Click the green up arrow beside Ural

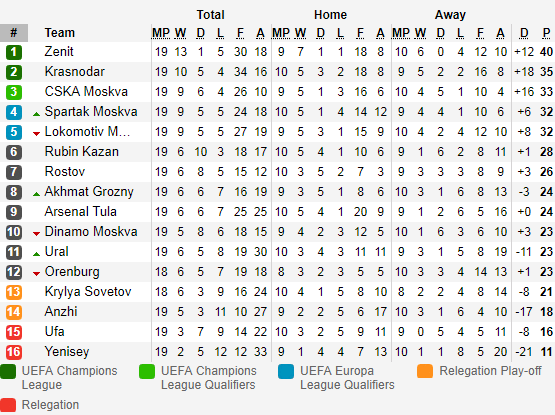pyautogui.click(x=36, y=254)
